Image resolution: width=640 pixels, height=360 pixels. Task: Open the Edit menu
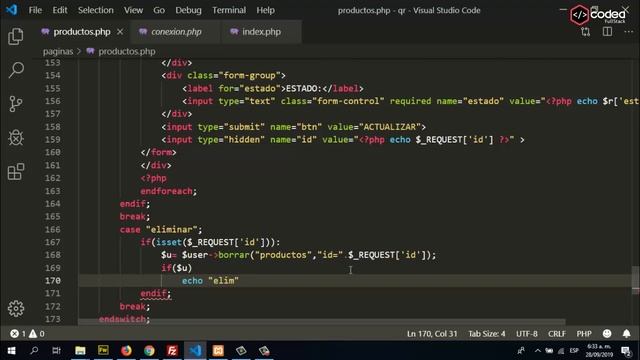coord(60,10)
